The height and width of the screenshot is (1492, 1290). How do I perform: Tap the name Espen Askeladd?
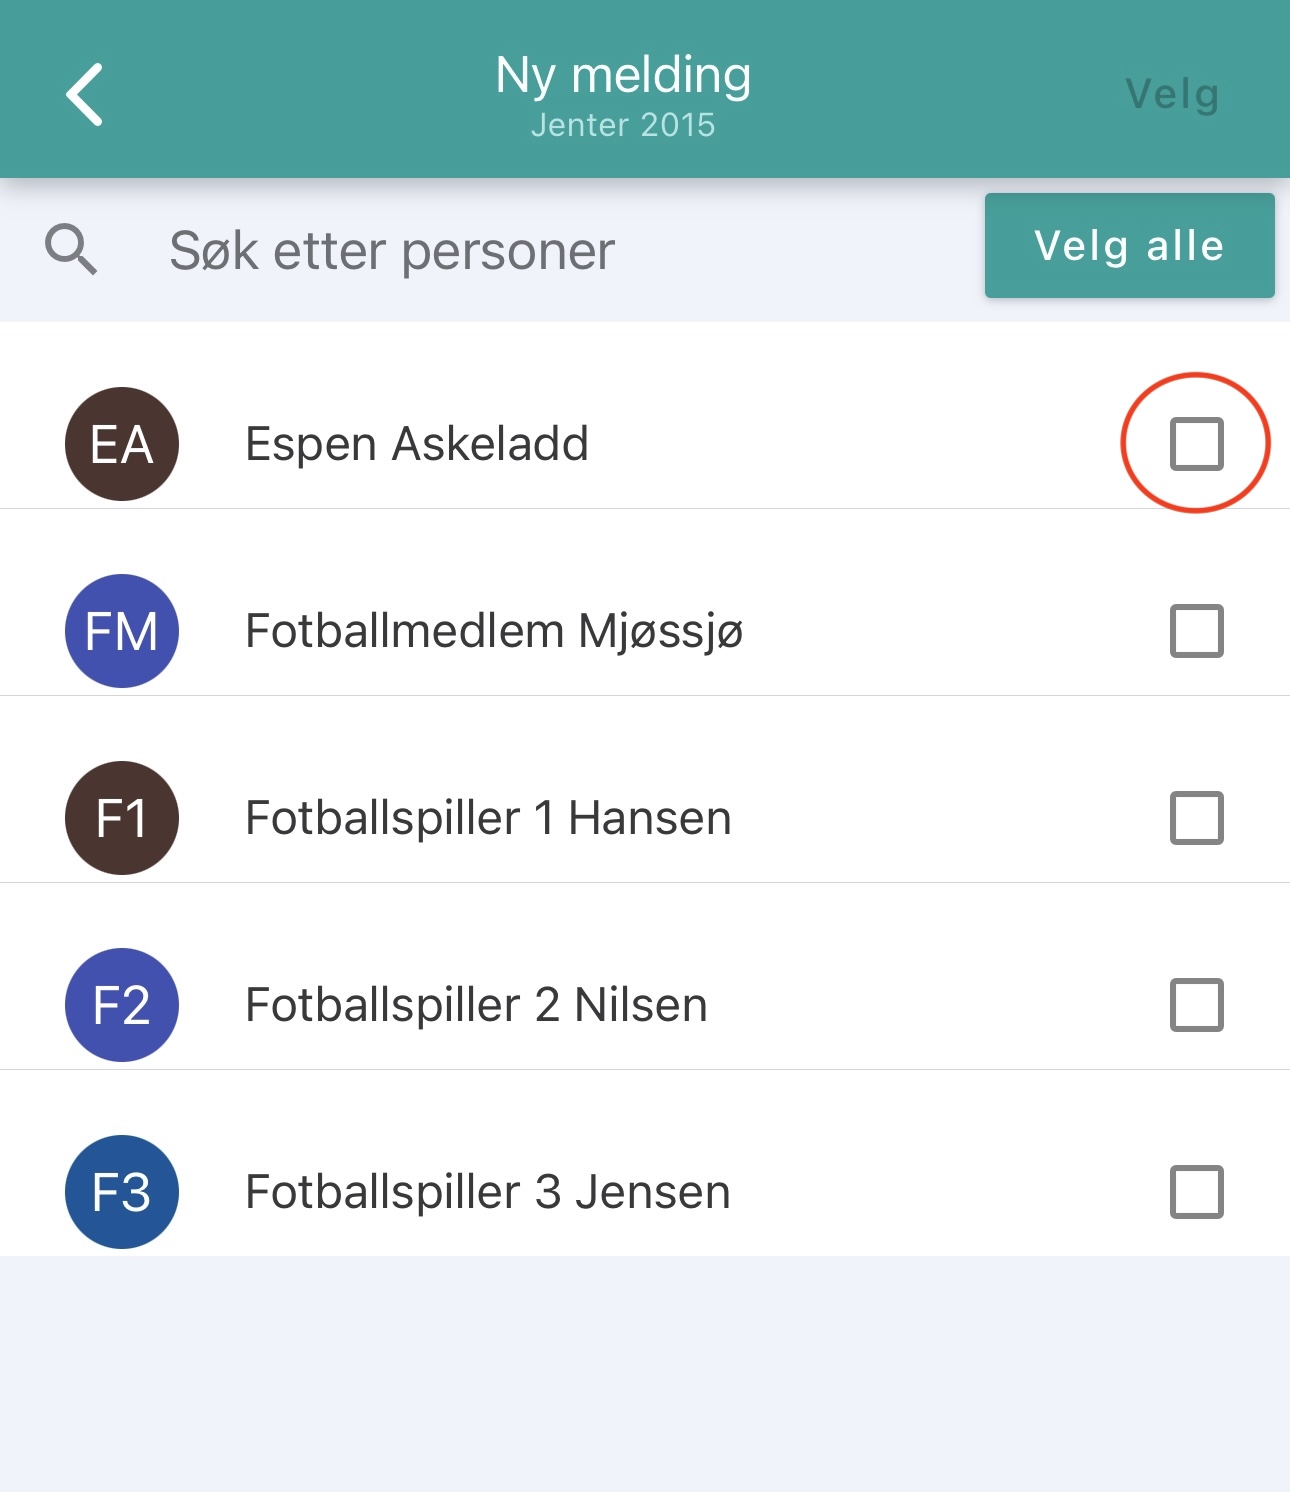(x=417, y=444)
